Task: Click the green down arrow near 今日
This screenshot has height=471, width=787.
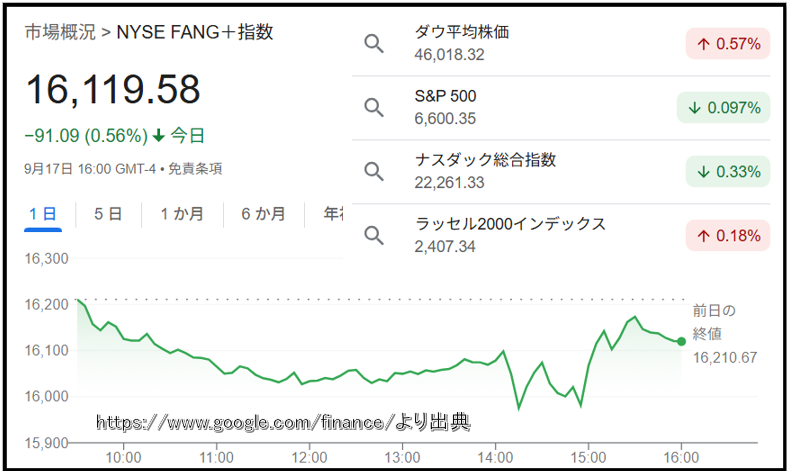Action: click(x=159, y=136)
